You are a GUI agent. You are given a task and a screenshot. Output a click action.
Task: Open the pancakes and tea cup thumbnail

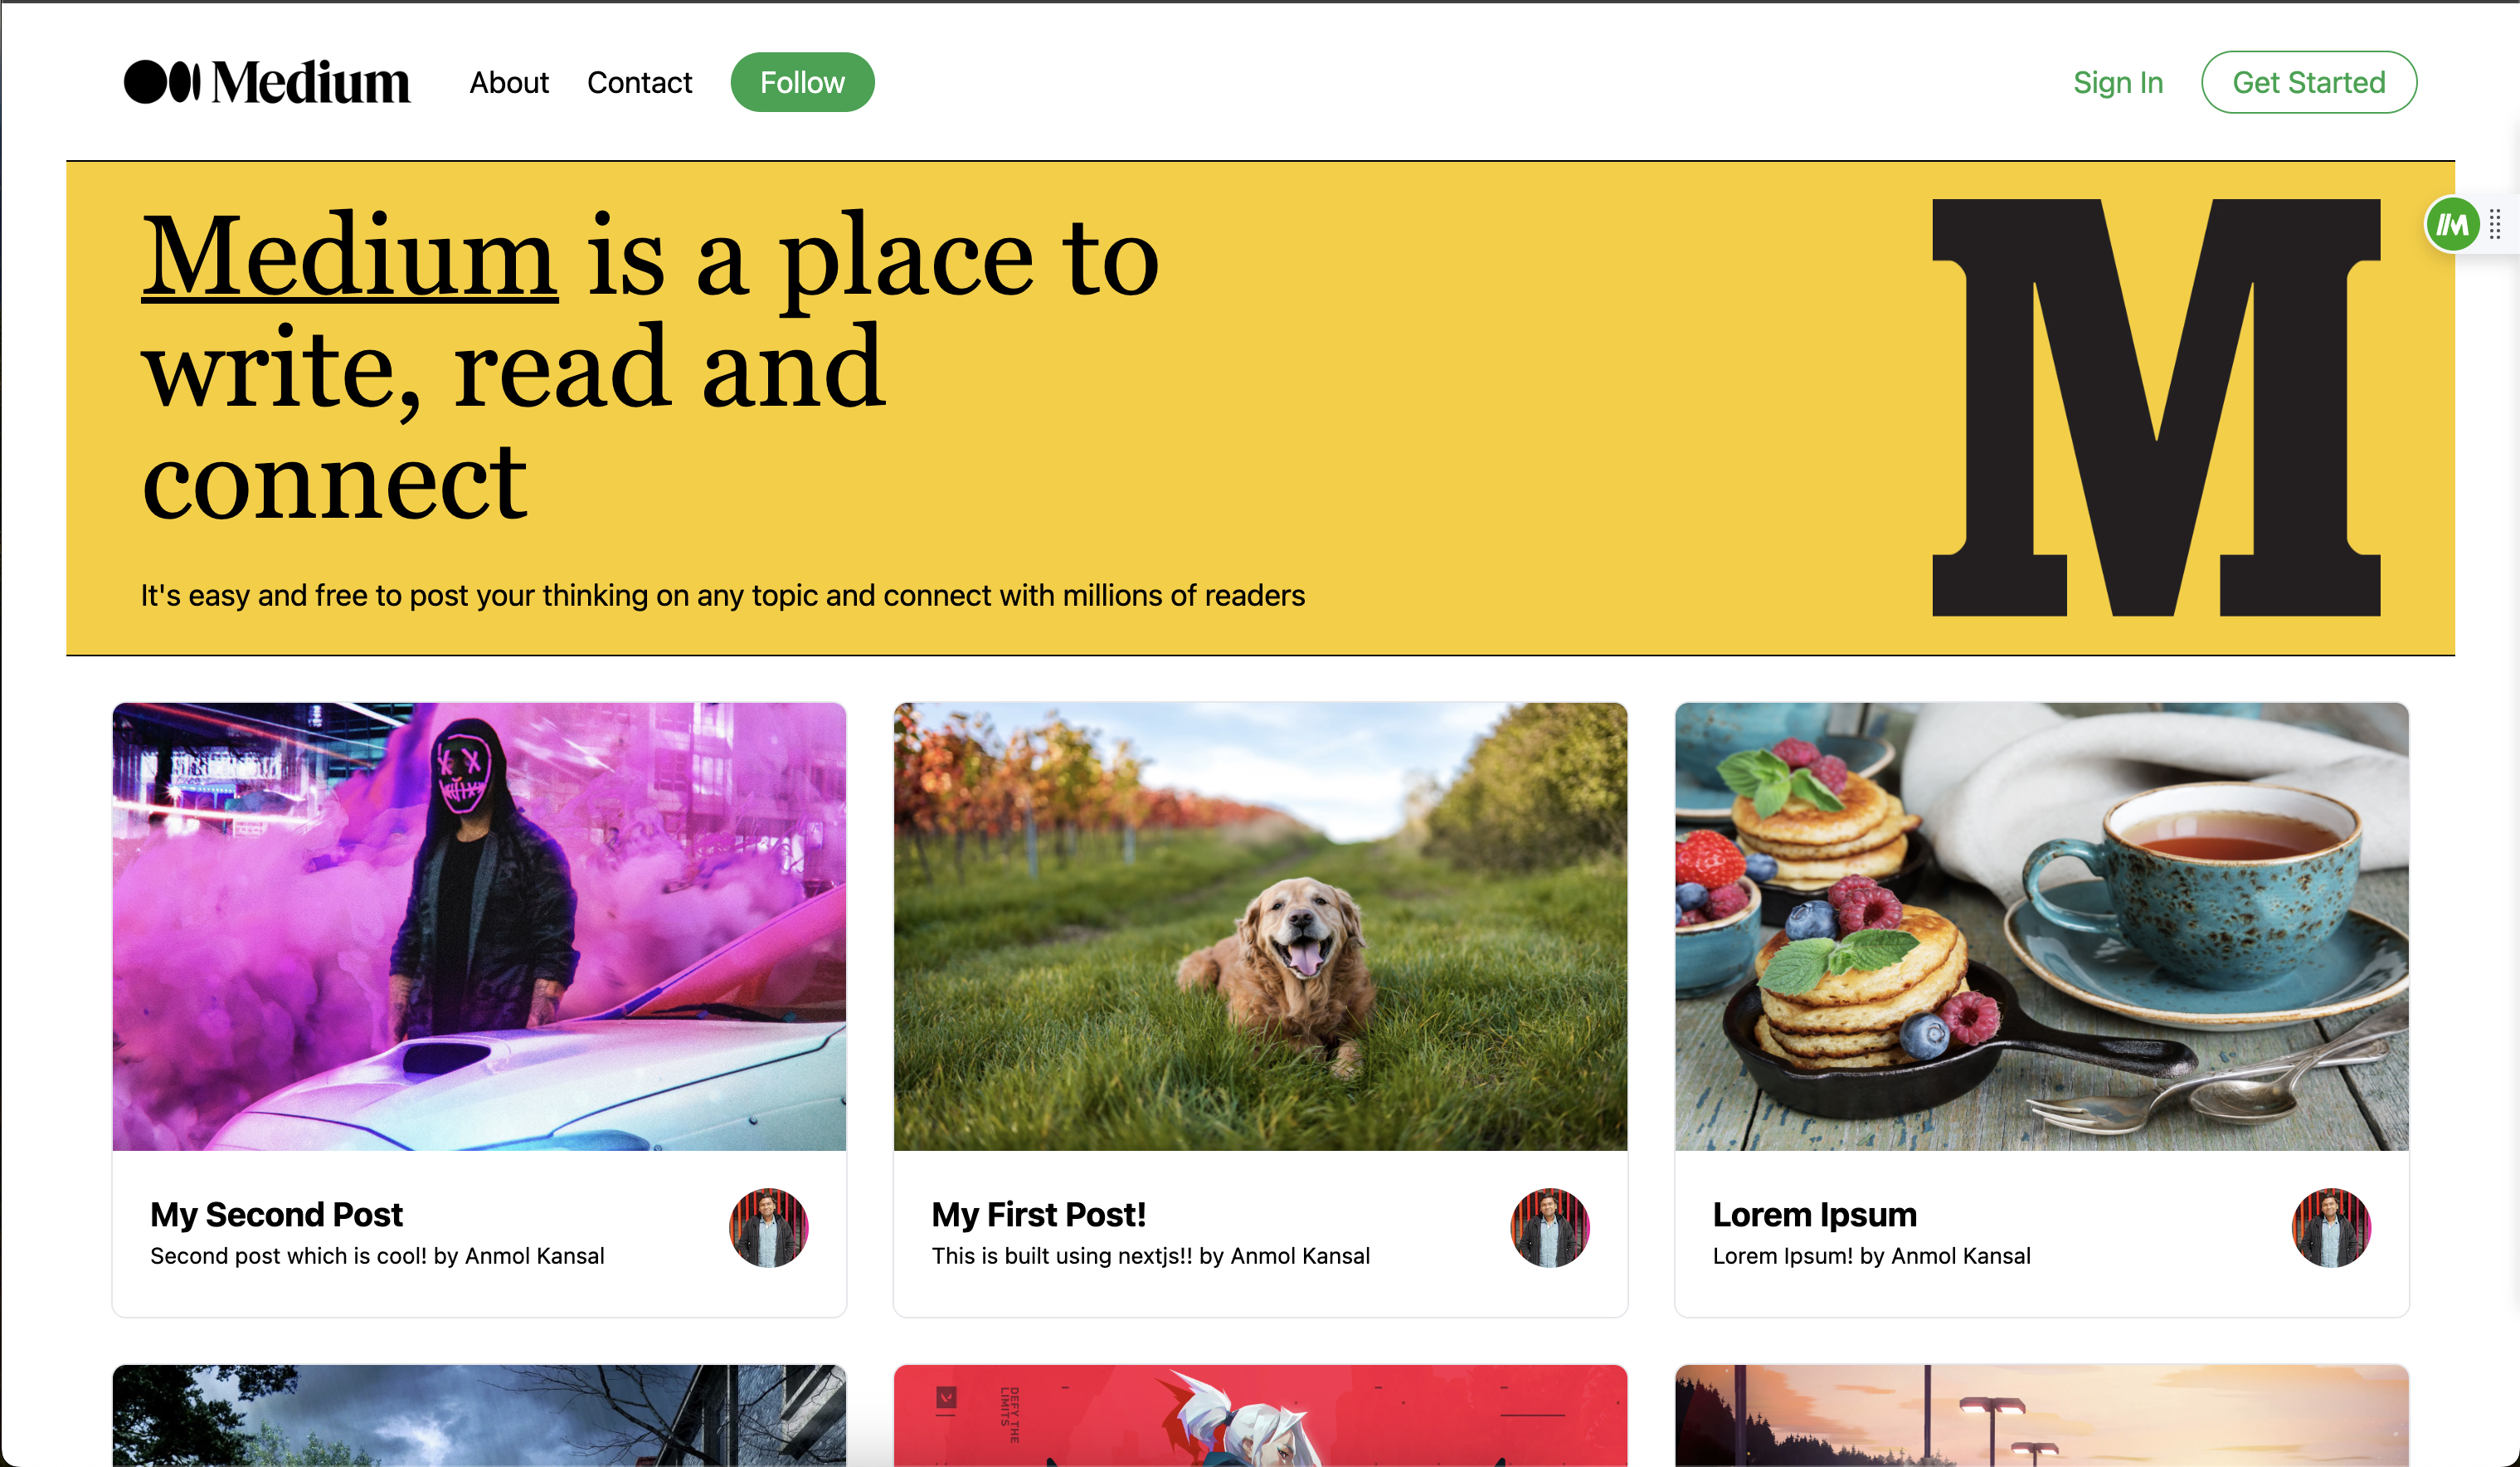(x=2041, y=926)
